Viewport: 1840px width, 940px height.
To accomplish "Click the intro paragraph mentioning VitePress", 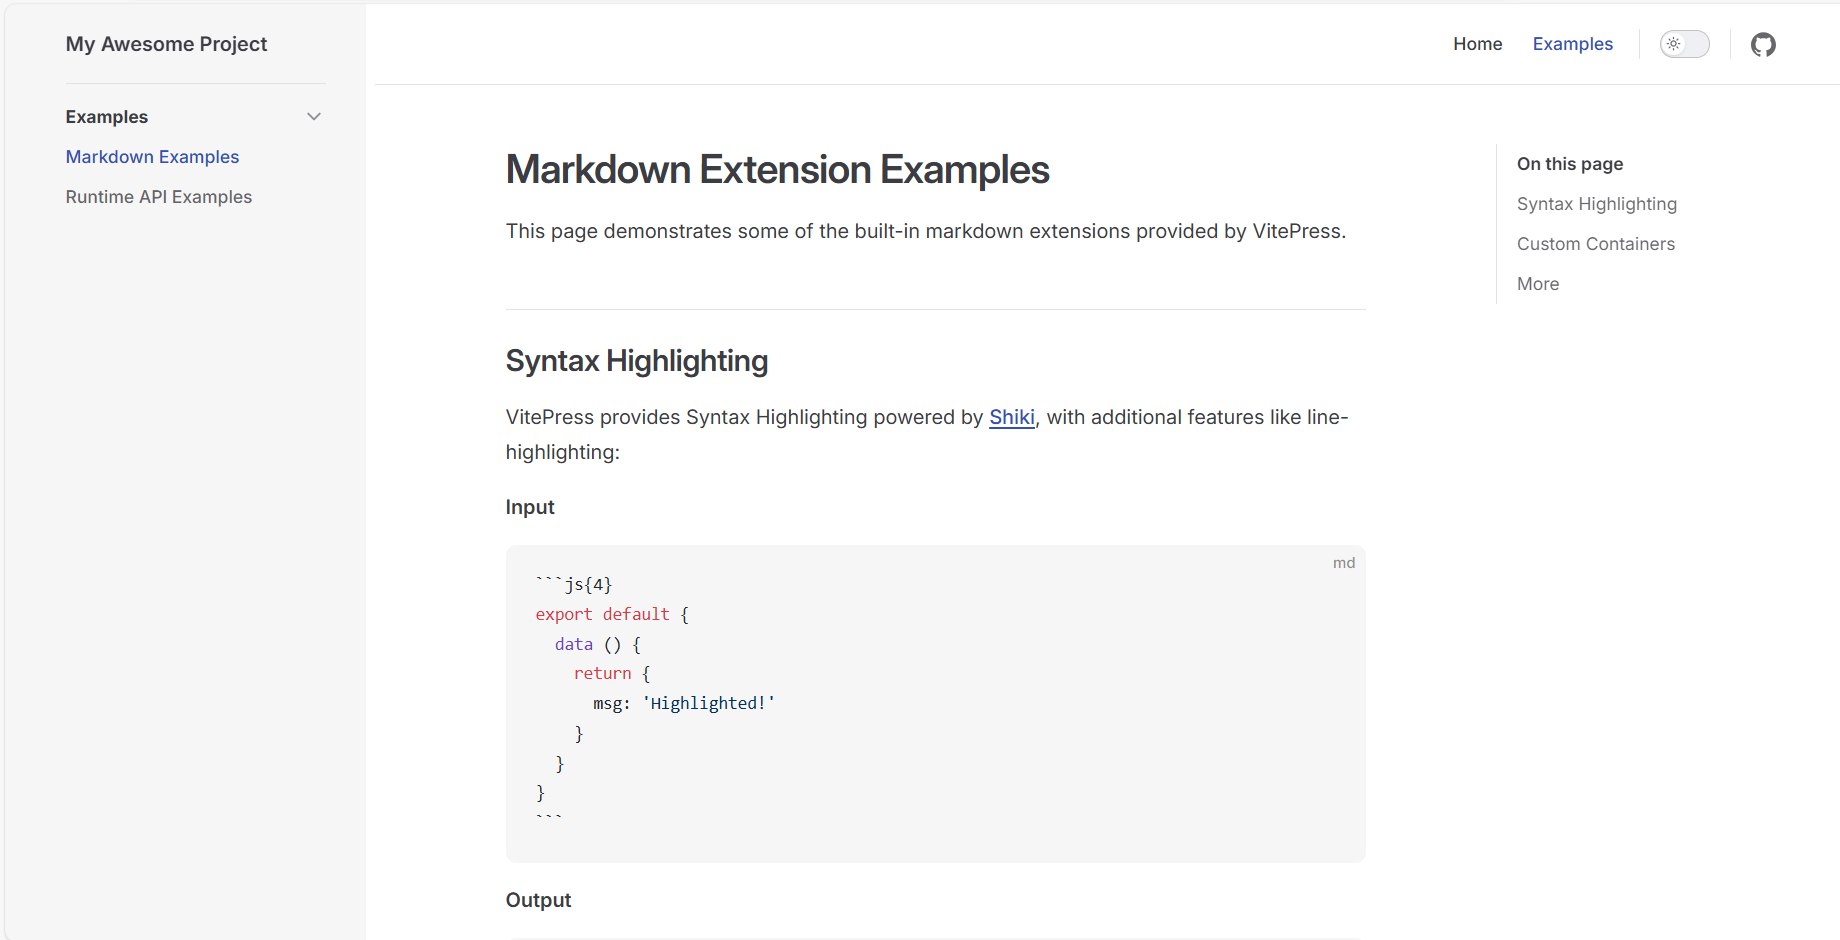I will click(x=926, y=231).
